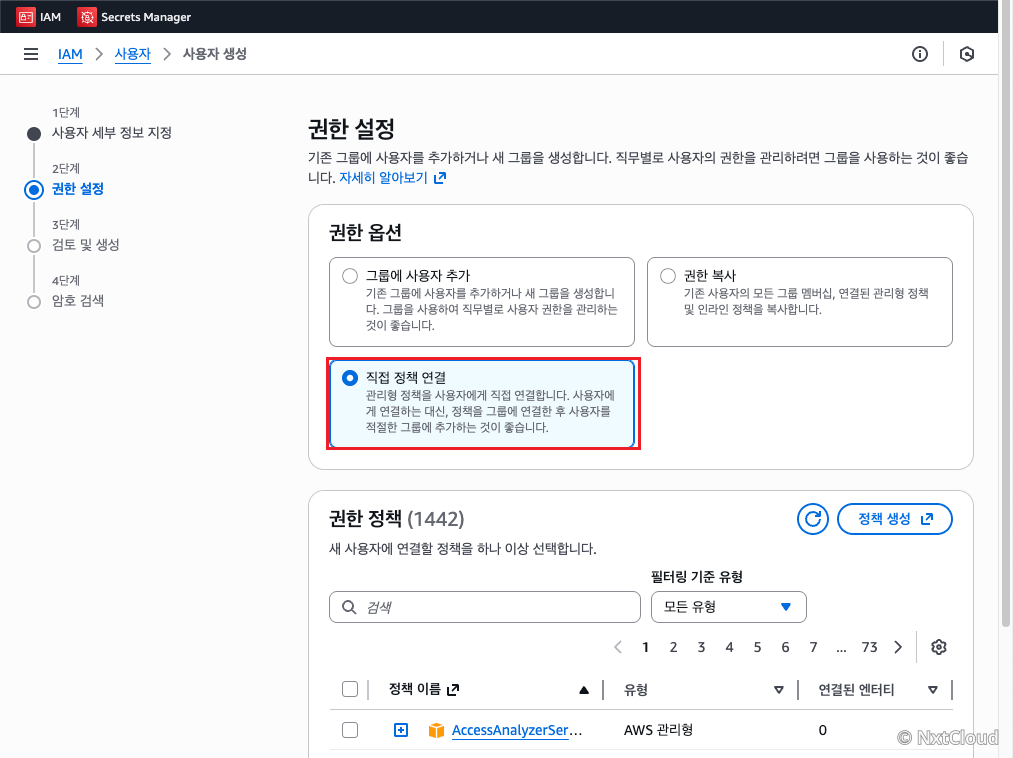
Task: Click the pagination ellipsis
Action: coord(841,648)
